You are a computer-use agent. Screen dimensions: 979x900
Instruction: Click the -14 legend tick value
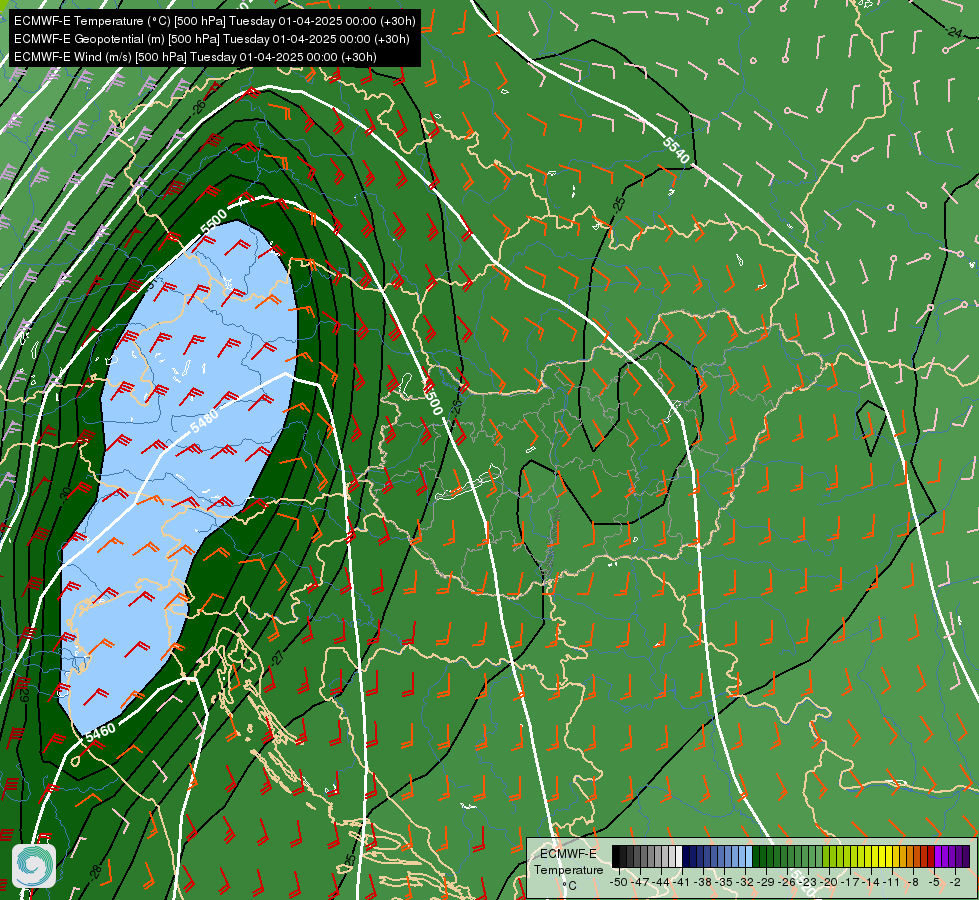pyautogui.click(x=871, y=882)
